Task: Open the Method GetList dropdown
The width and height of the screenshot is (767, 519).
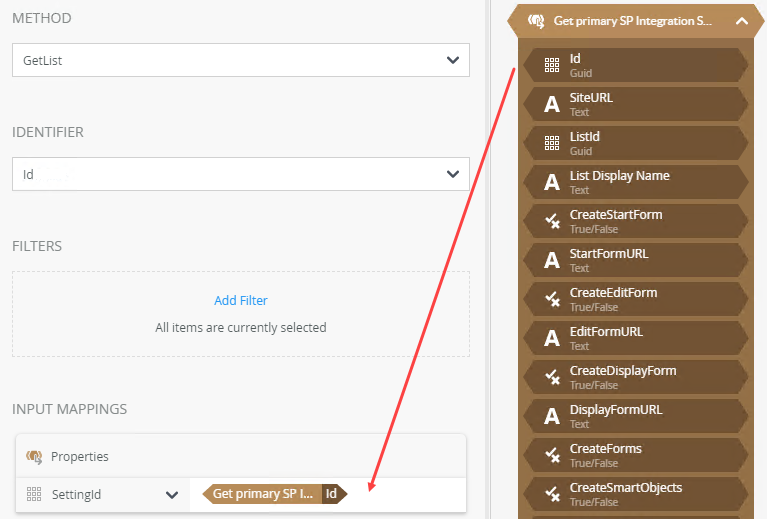Action: click(x=241, y=60)
